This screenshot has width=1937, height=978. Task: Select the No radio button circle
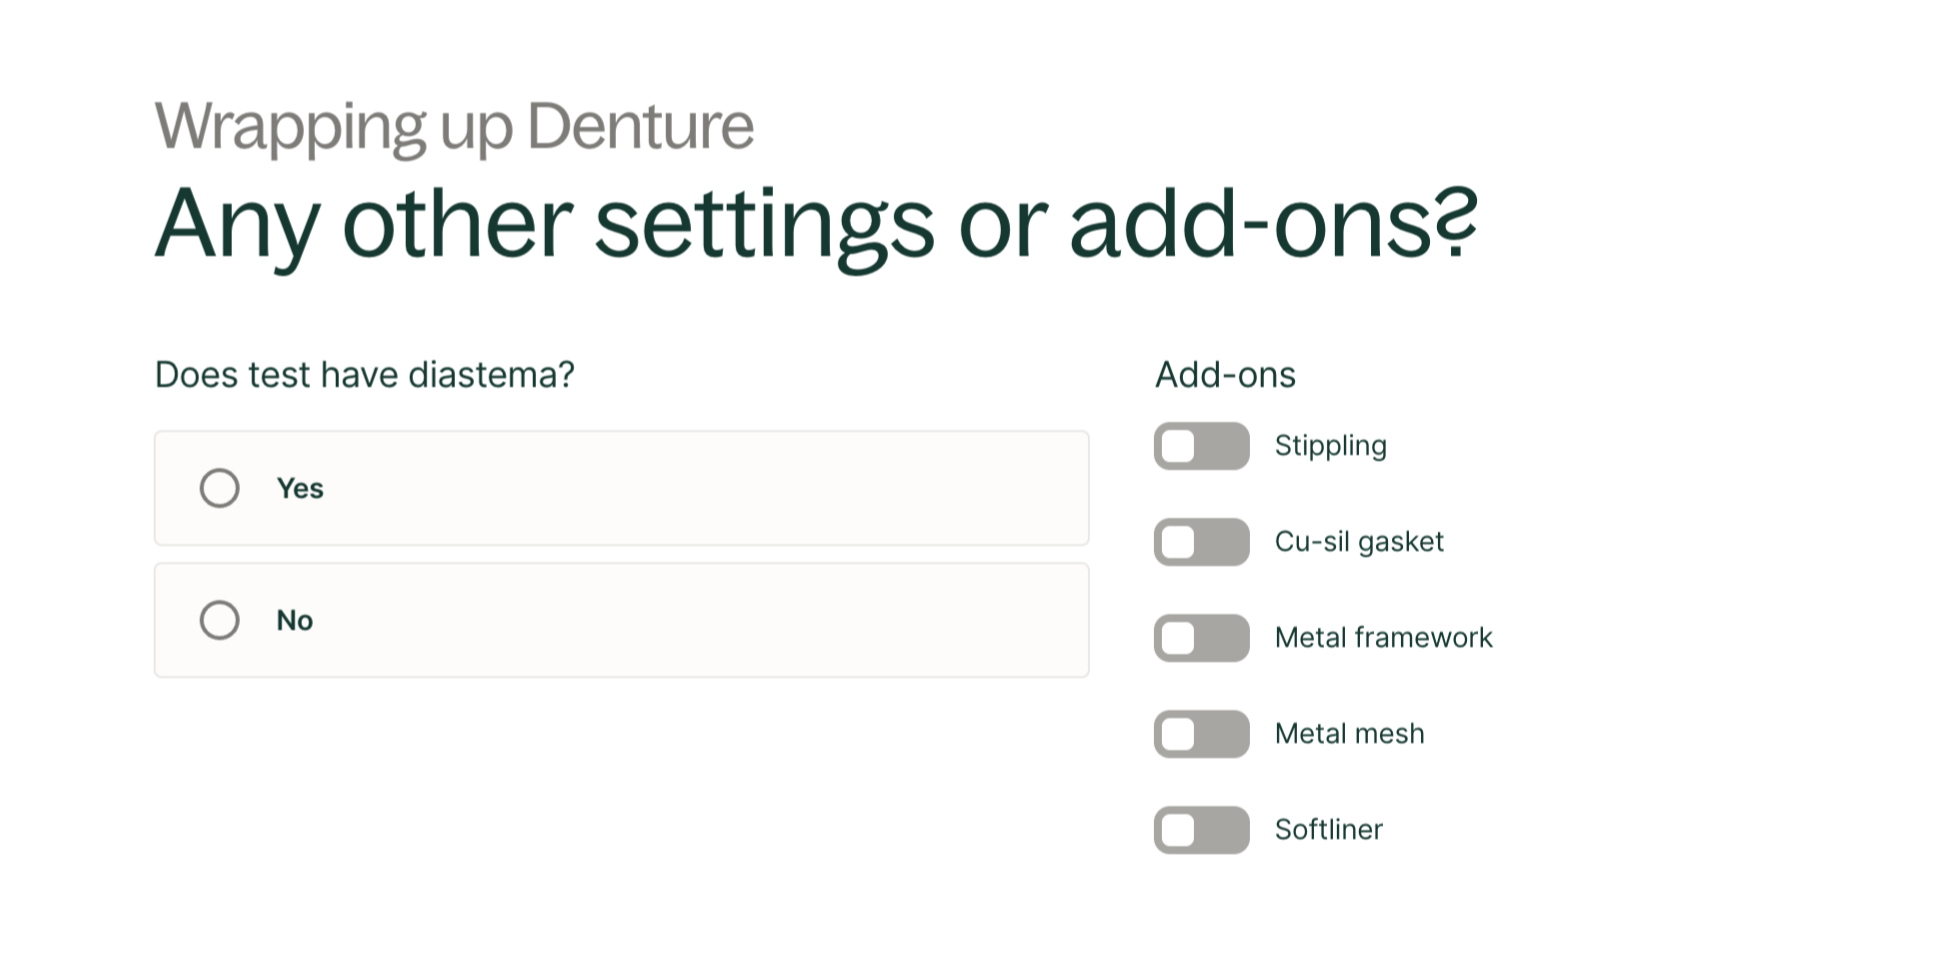[219, 620]
